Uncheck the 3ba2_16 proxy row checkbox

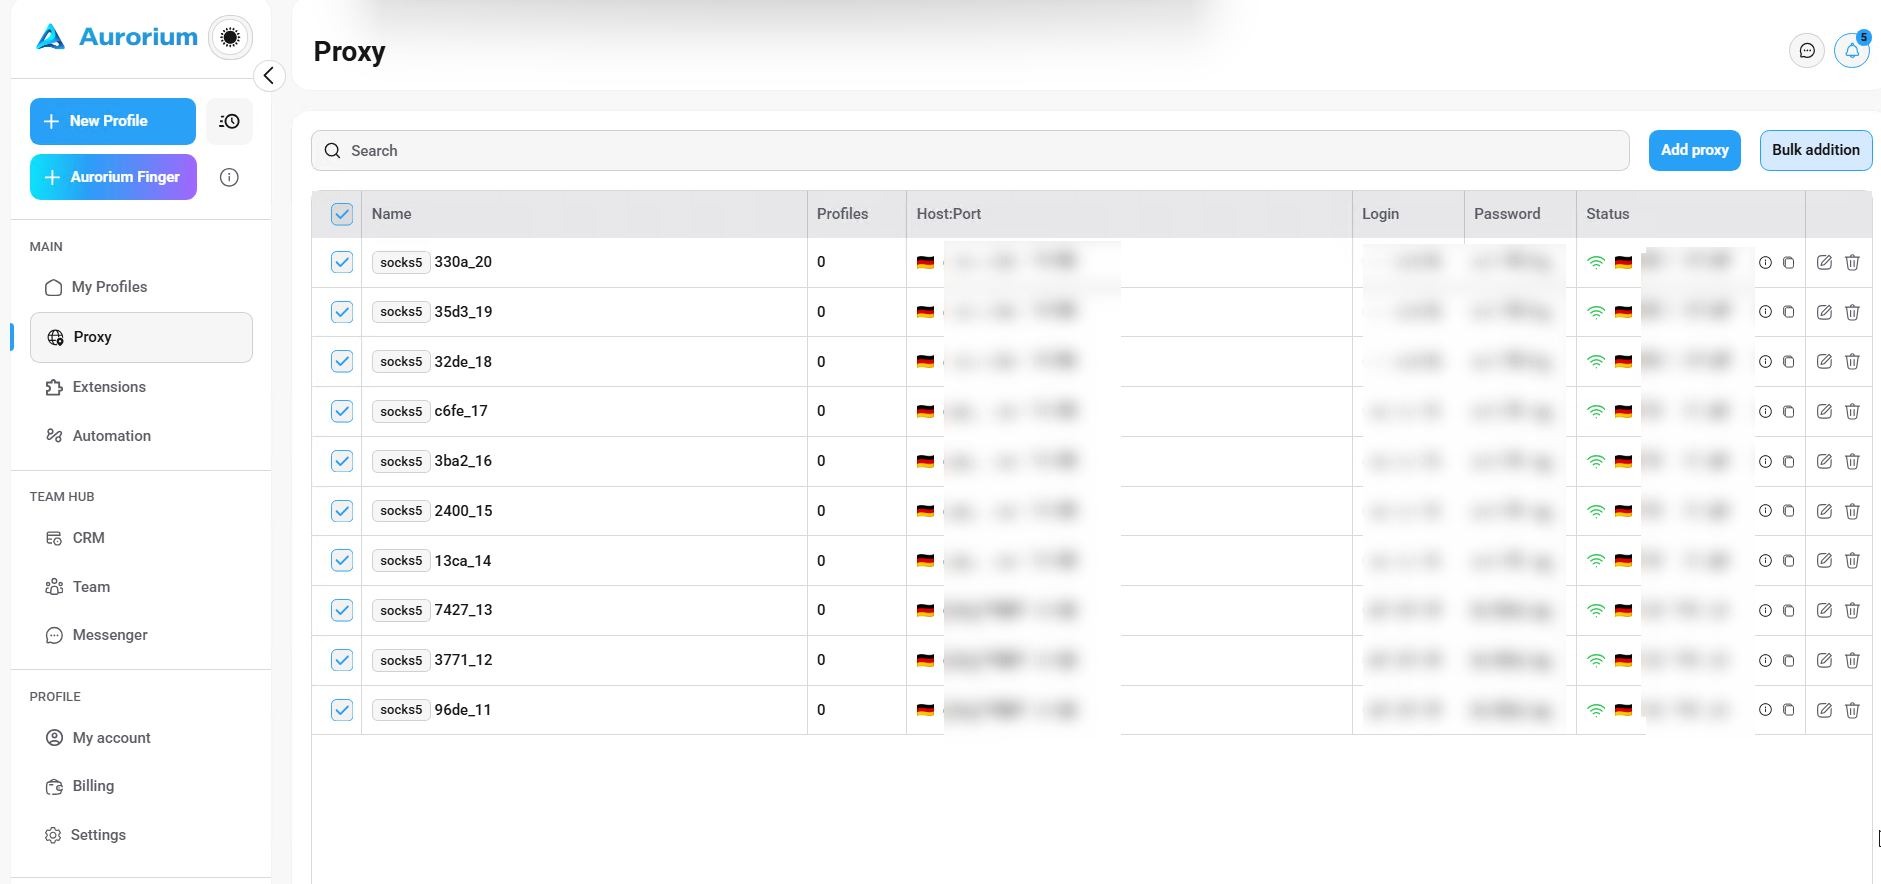342,461
